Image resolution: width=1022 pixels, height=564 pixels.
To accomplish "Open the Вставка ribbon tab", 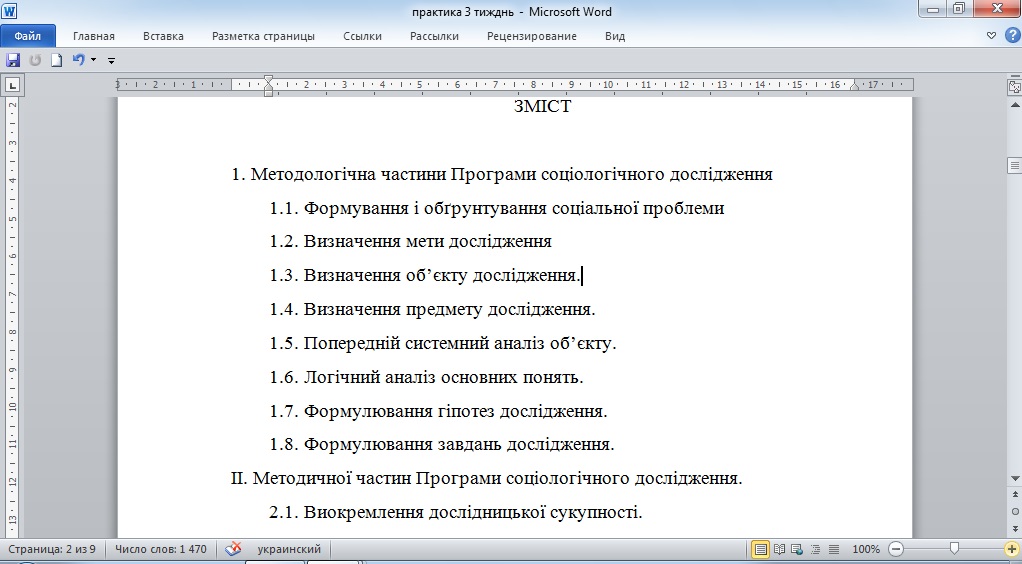I will [163, 36].
